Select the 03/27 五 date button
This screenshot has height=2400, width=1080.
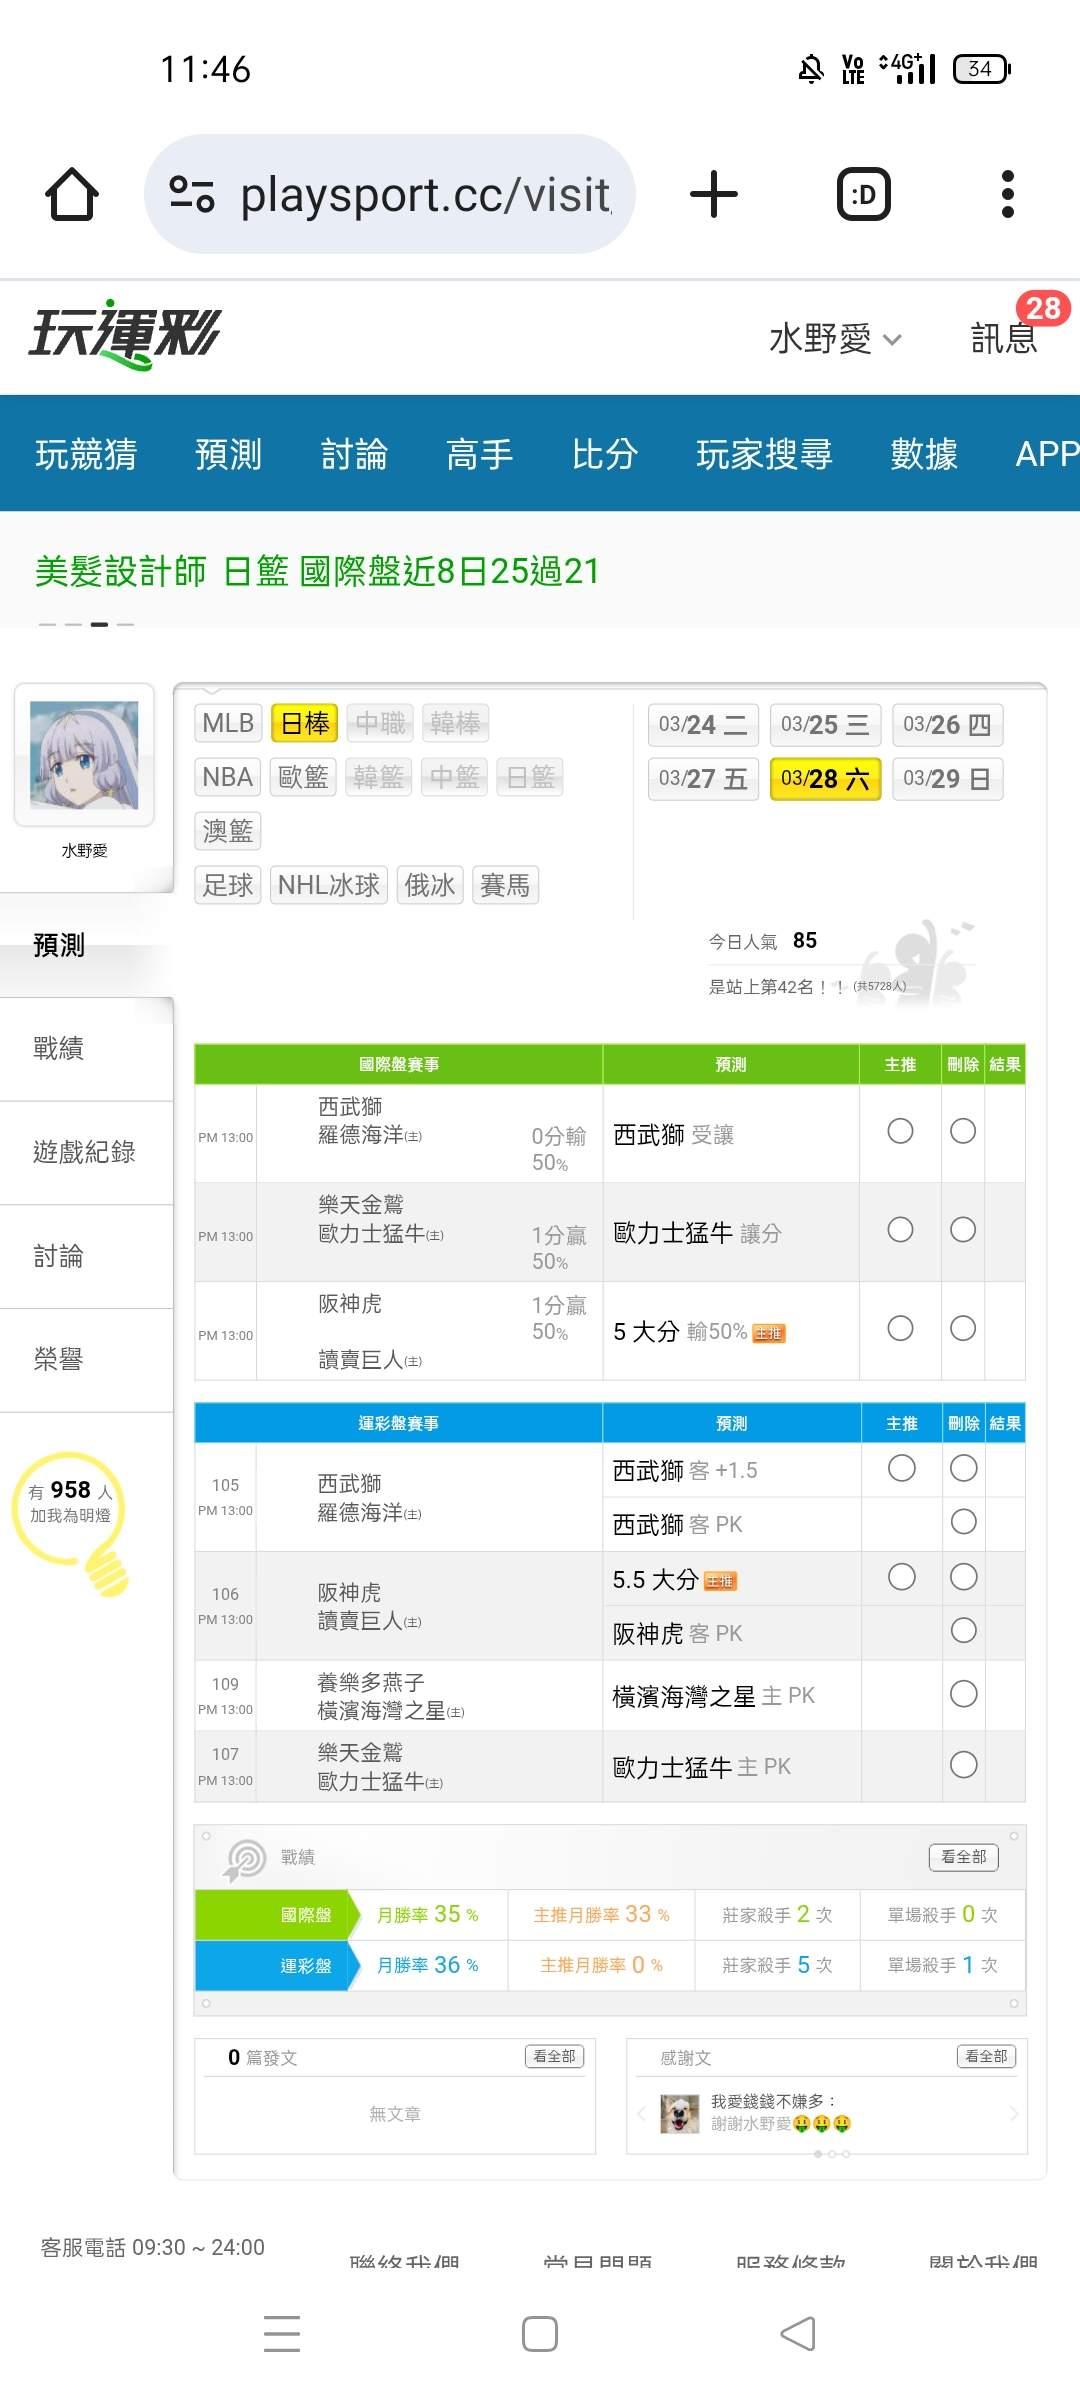[x=703, y=779]
